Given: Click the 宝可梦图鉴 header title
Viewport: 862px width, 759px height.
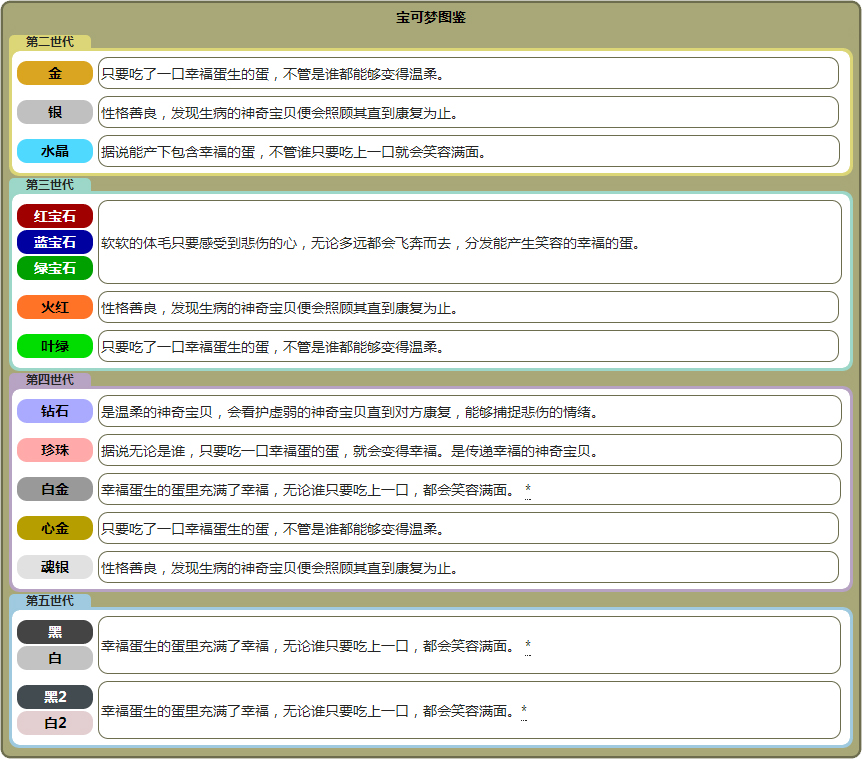Looking at the screenshot, I should pos(431,18).
